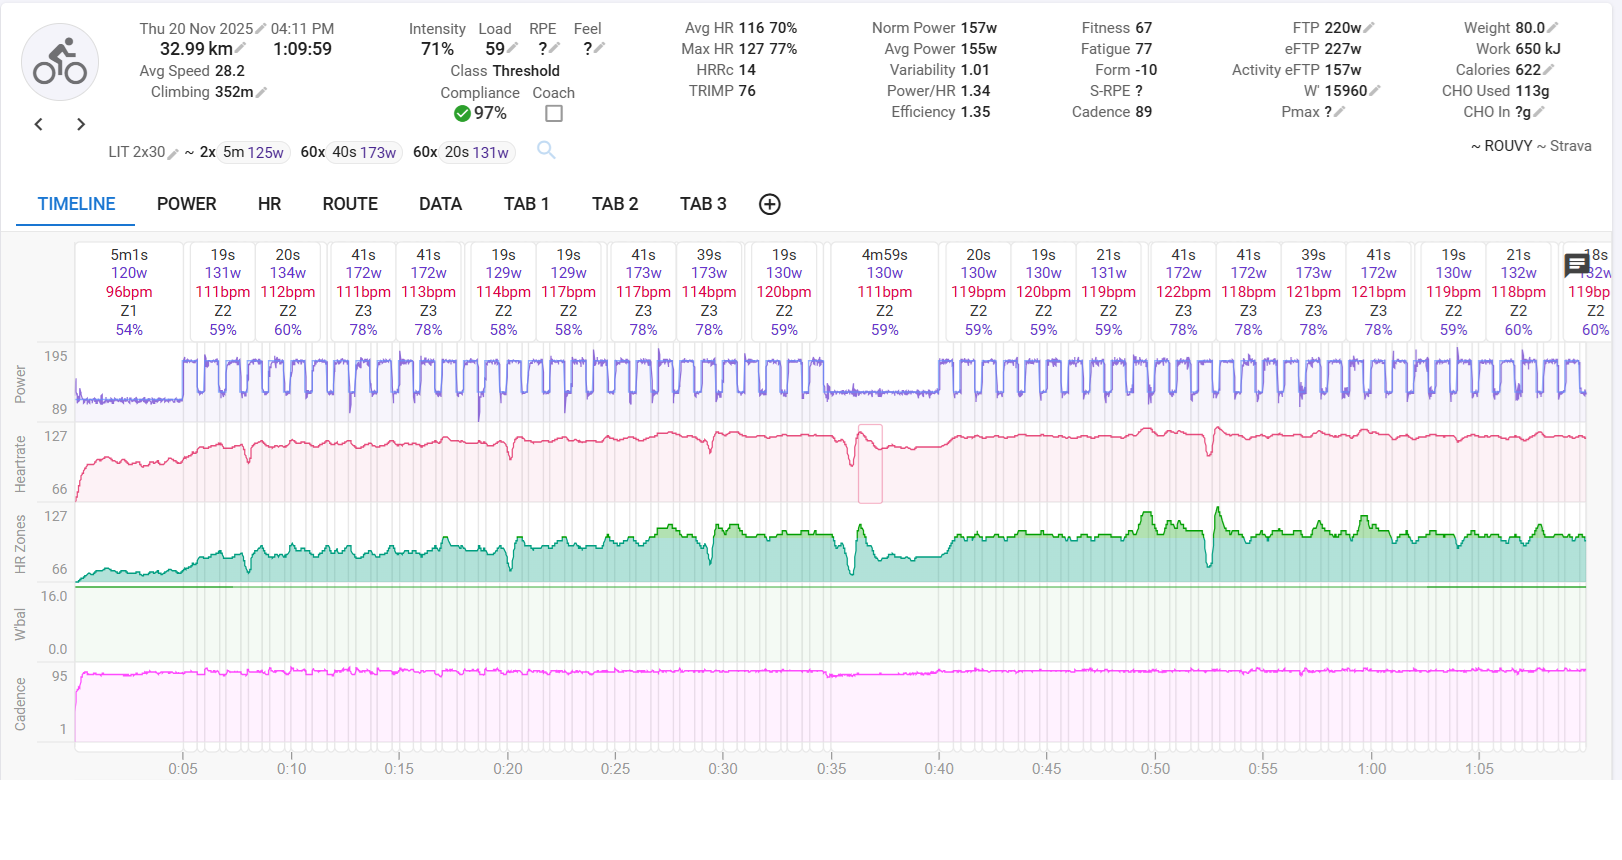The height and width of the screenshot is (860, 1622).
Task: Open the Strava source link
Action: 1570,146
